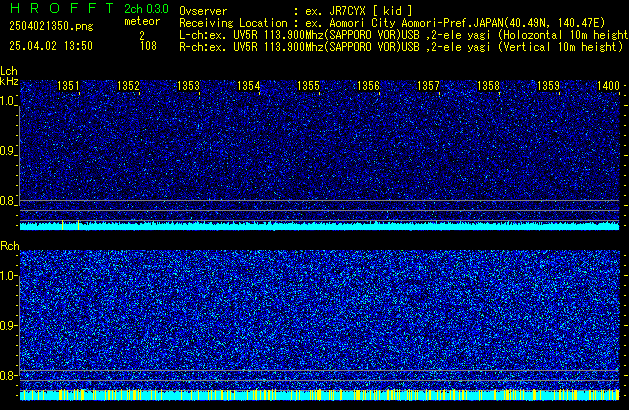Select the 'Rch' channel label
This screenshot has width=629, height=410.
point(10,246)
